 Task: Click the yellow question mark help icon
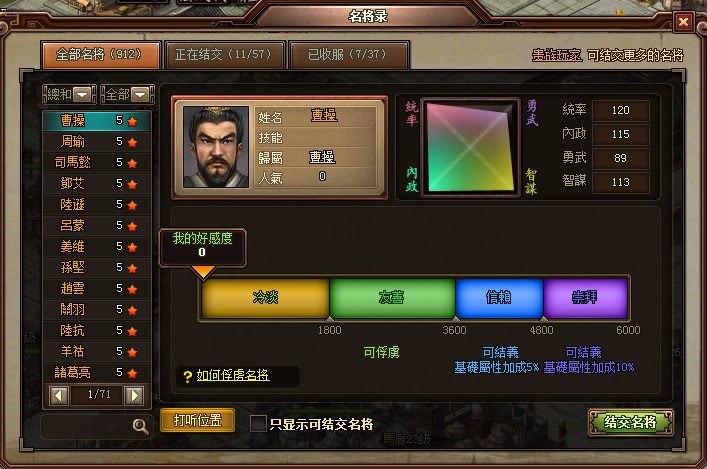click(188, 377)
